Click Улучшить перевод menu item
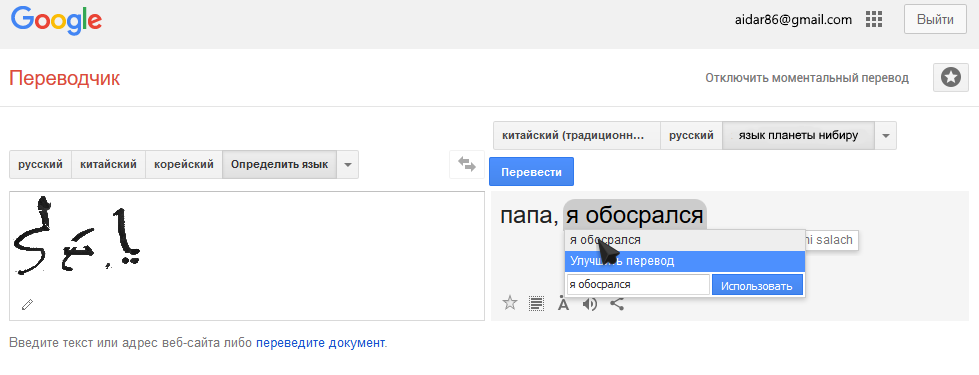This screenshot has width=979, height=375. (x=685, y=261)
